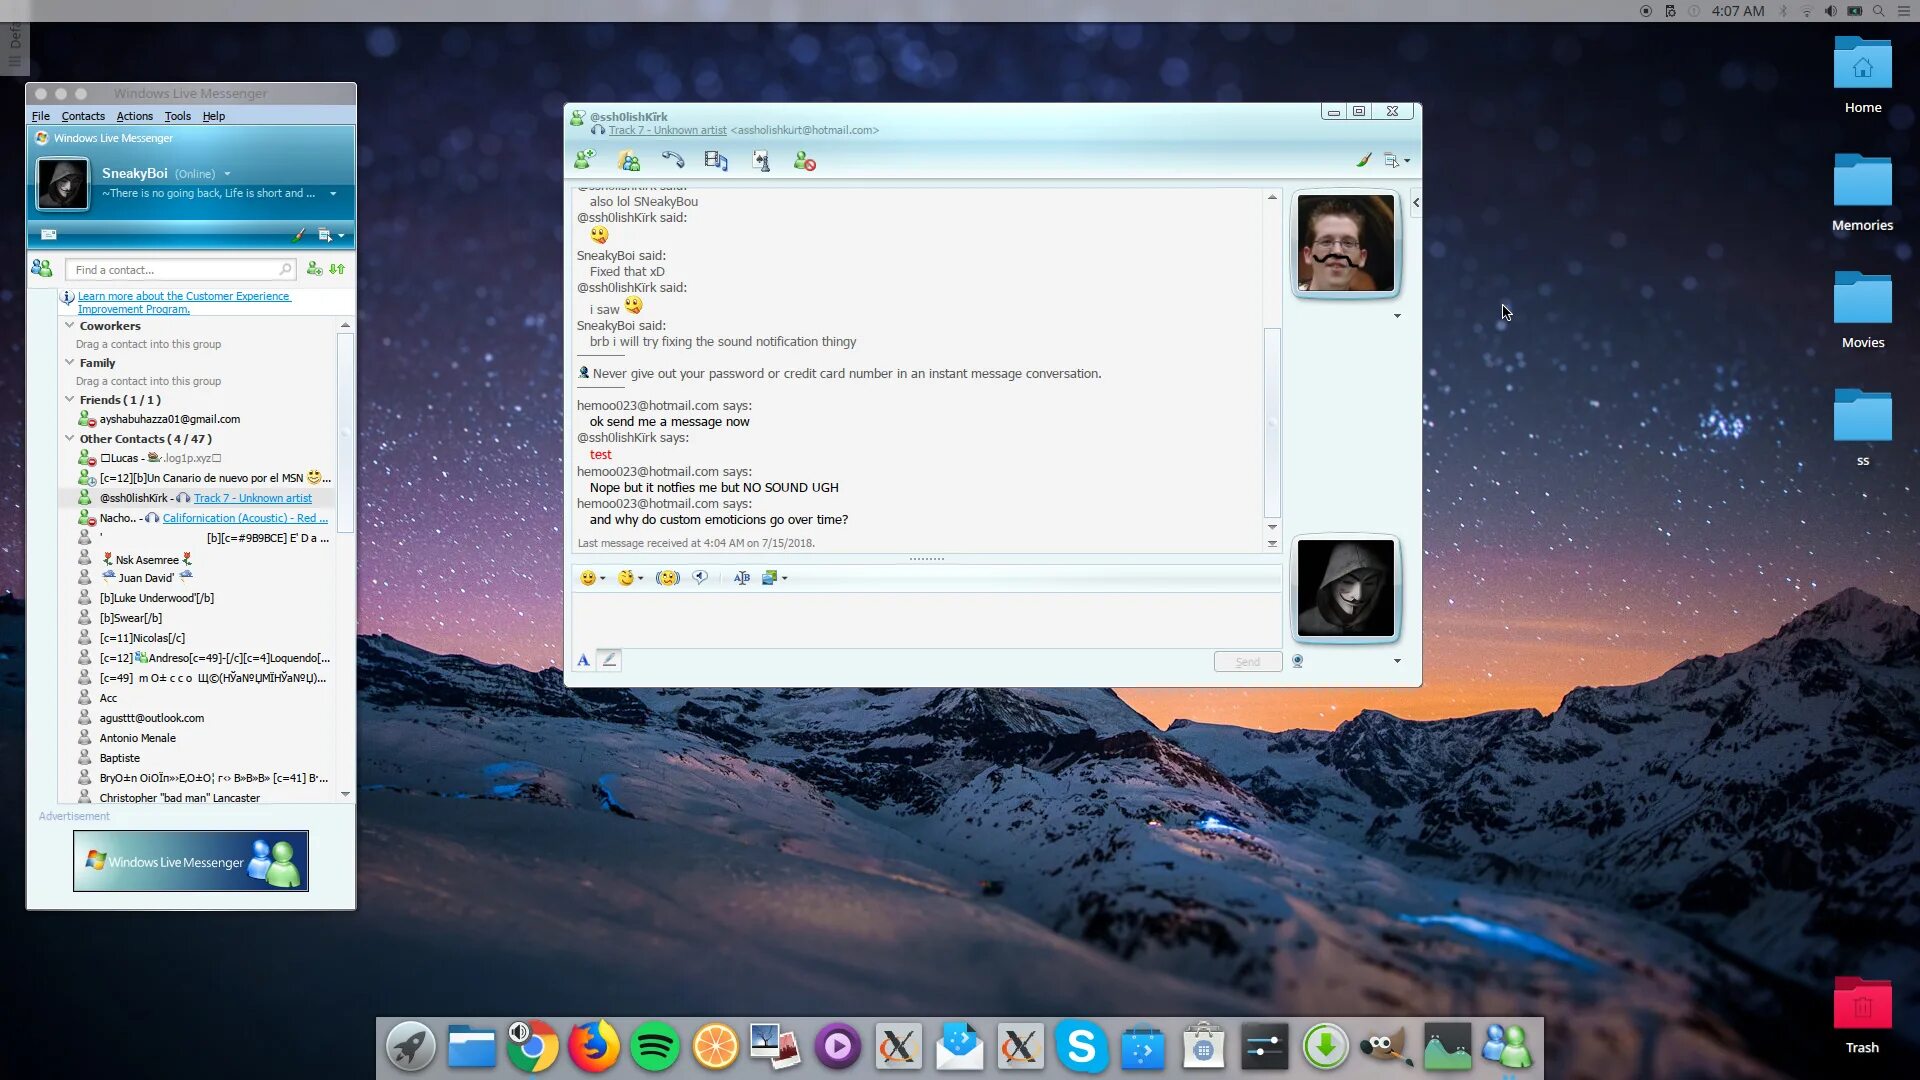
Task: Expand the Other Contacts group
Action: pos(69,438)
